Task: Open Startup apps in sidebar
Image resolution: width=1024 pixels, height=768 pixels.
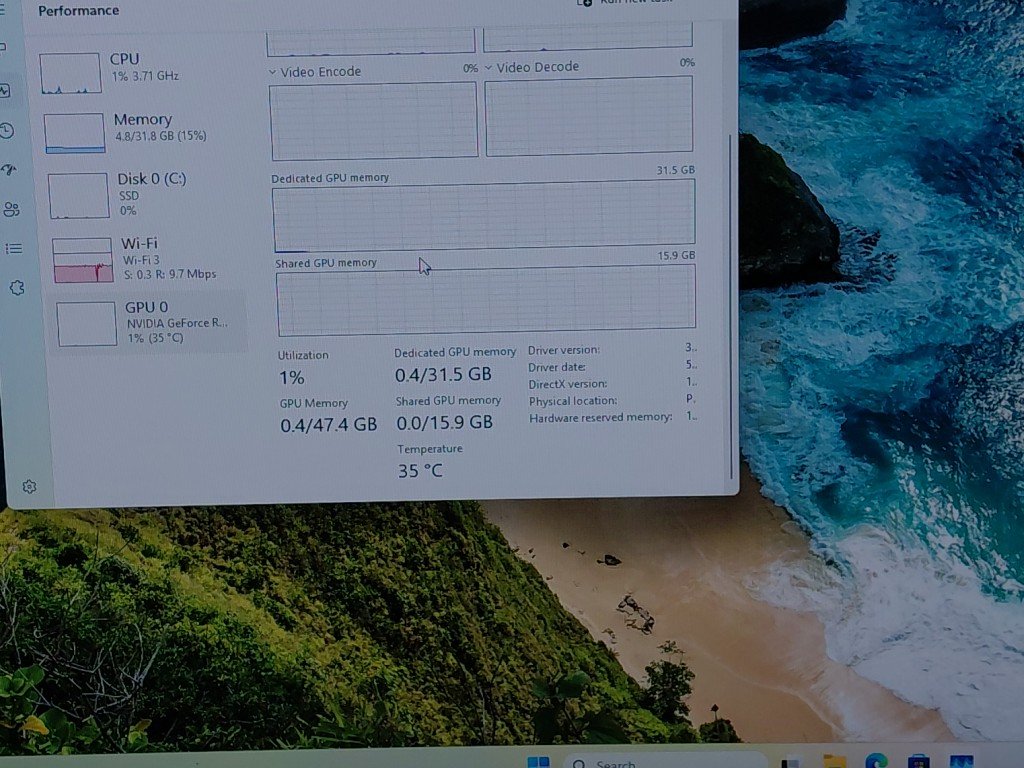Action: [9, 169]
